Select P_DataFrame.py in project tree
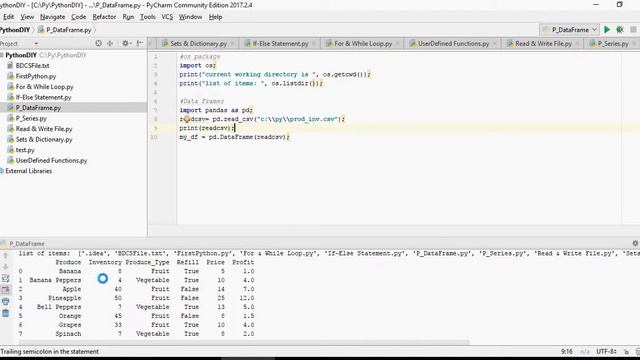This screenshot has width=640, height=360. tap(38, 108)
